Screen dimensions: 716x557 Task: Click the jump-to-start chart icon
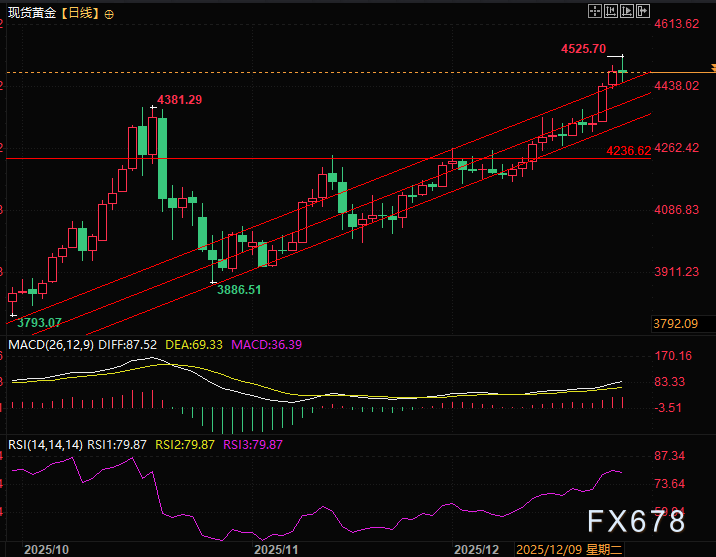tap(612, 10)
